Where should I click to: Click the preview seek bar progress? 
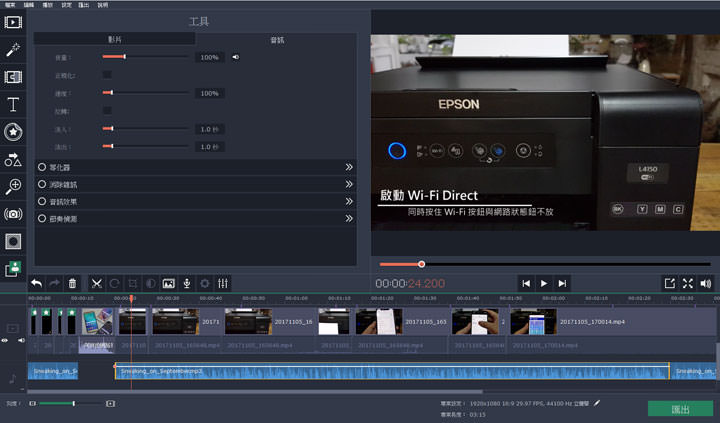pos(545,264)
